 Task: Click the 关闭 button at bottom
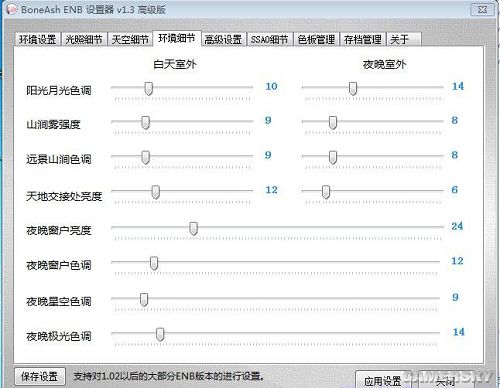pyautogui.click(x=446, y=381)
